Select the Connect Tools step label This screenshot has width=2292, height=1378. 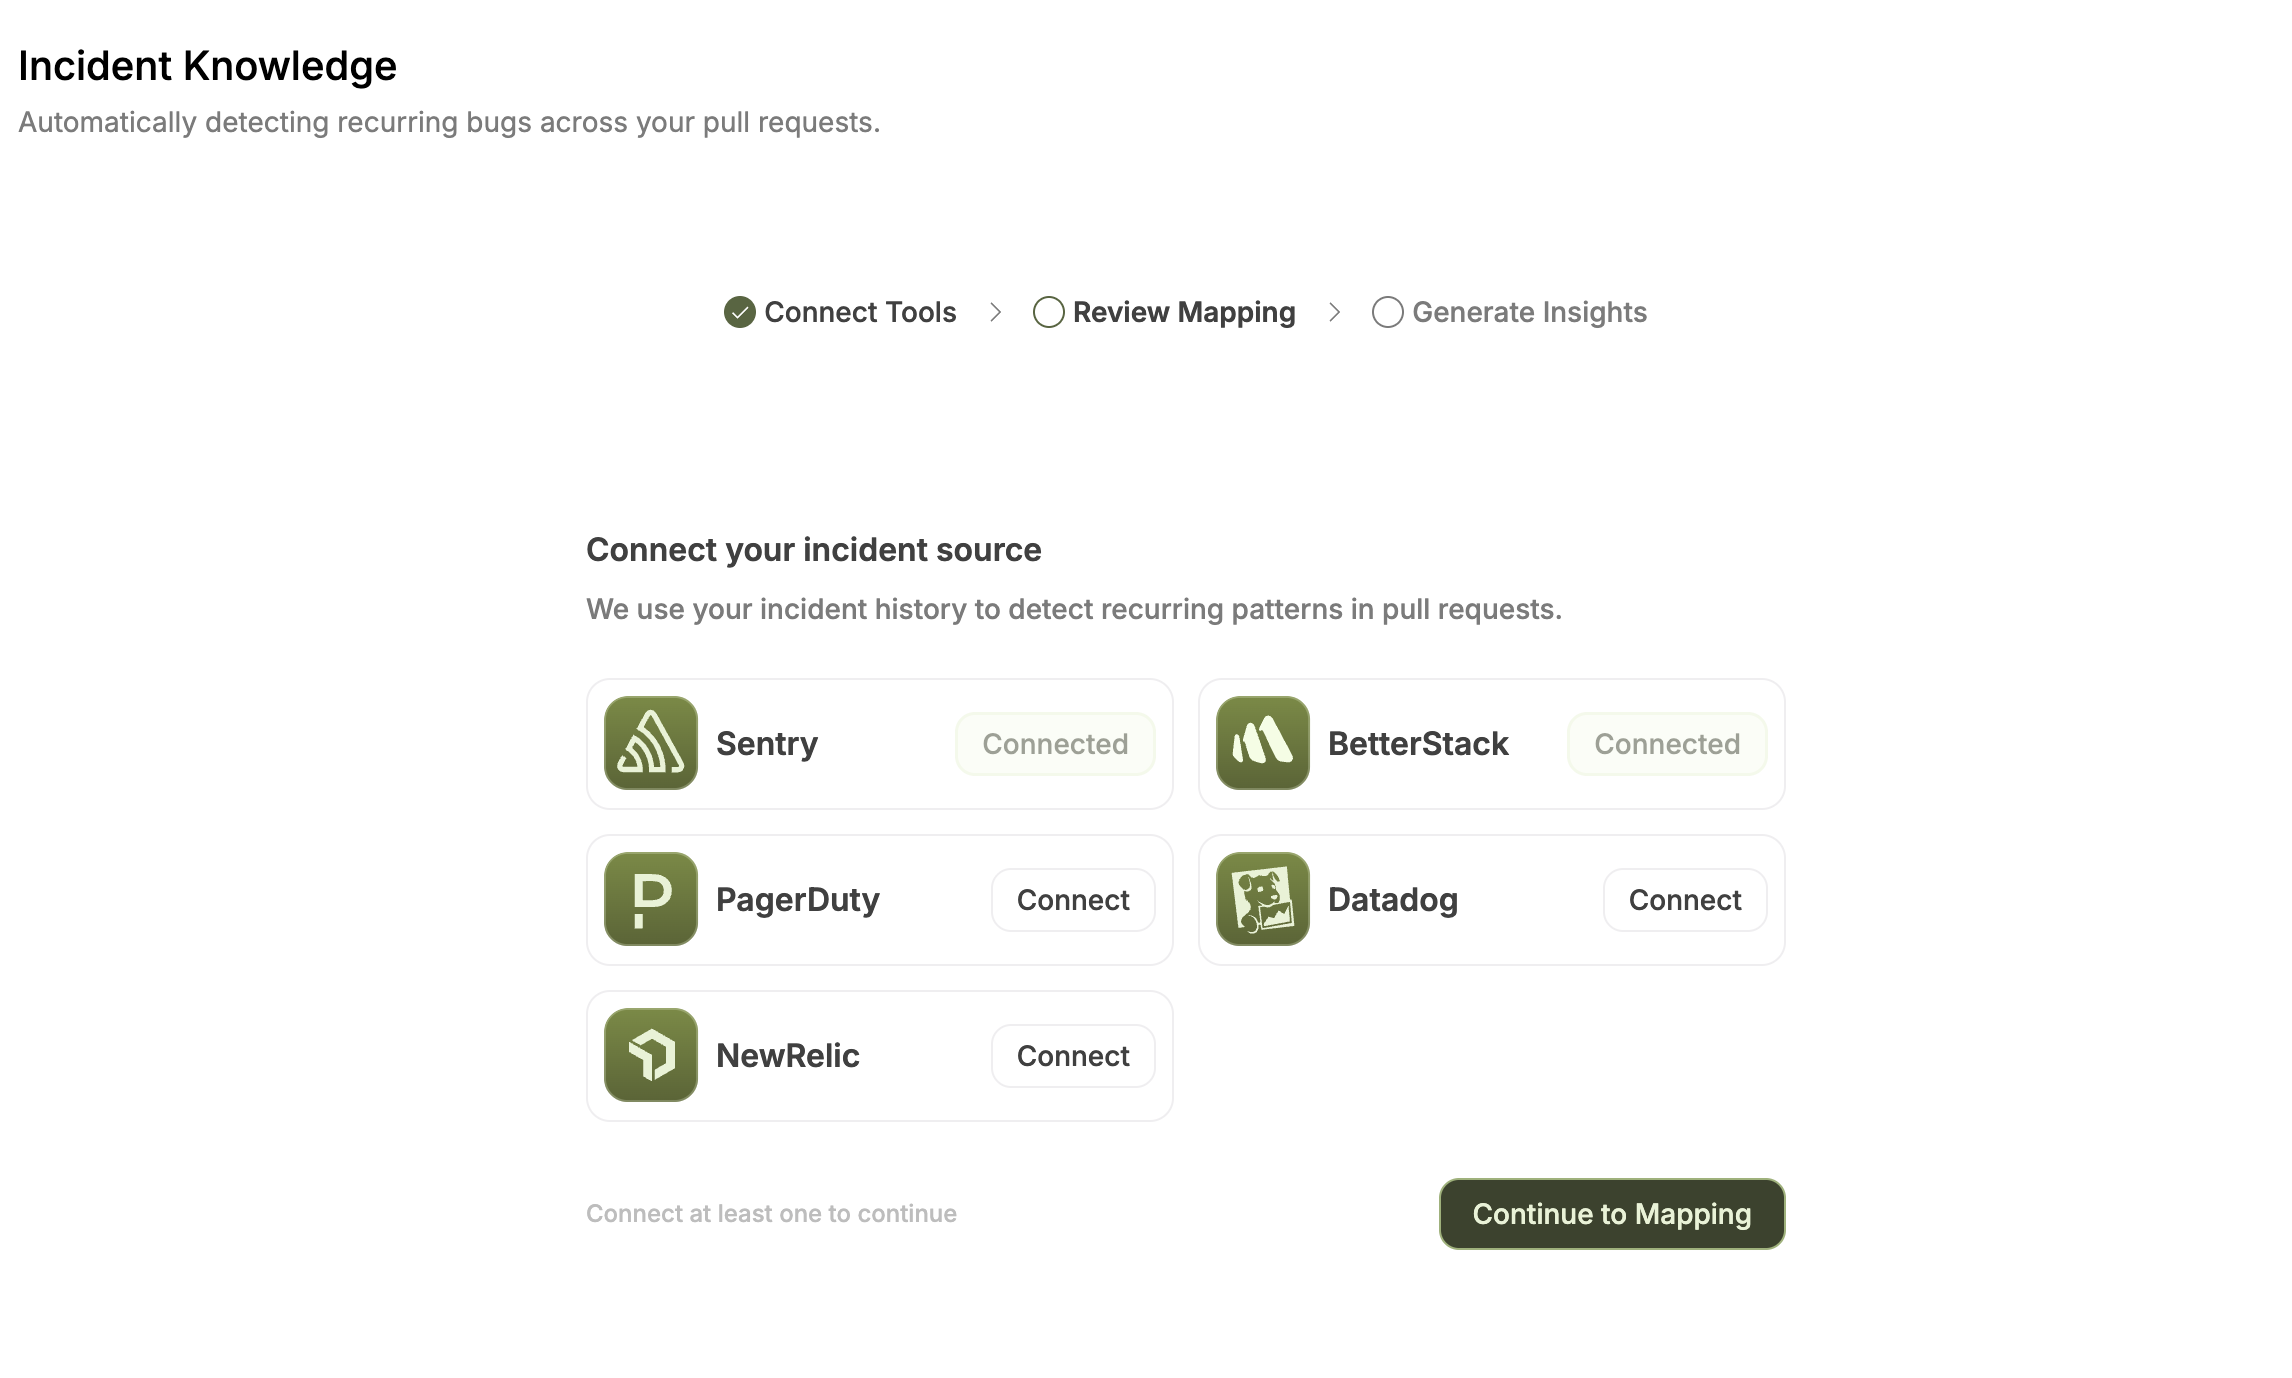point(859,312)
